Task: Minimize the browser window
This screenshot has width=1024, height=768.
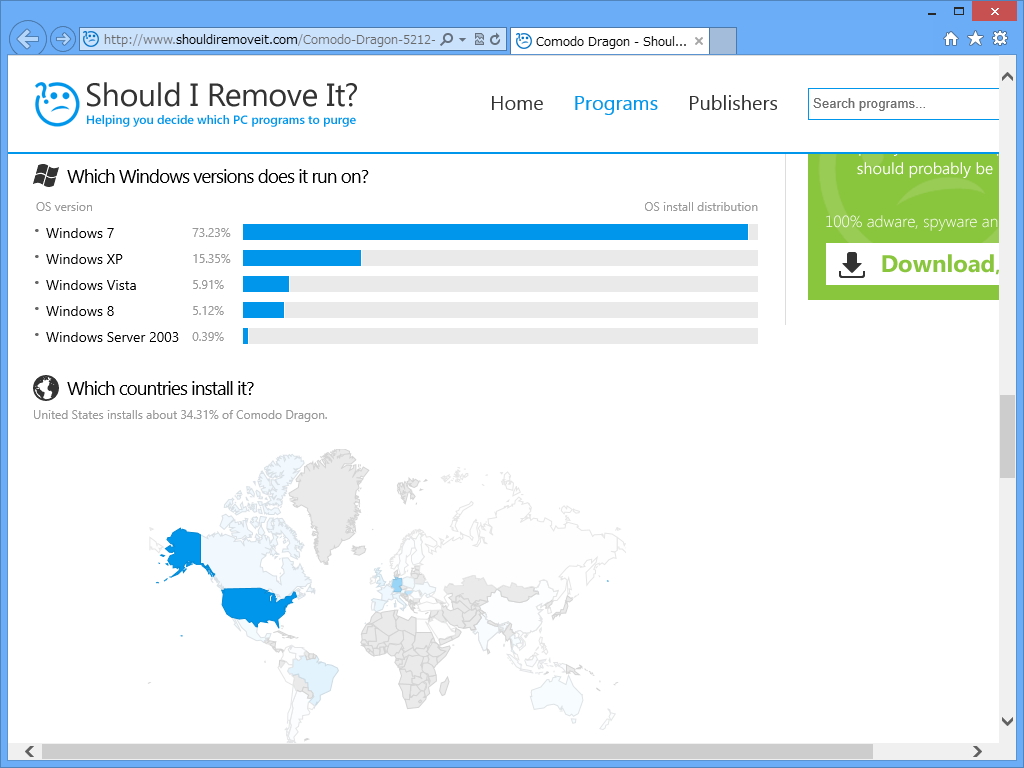Action: 932,11
